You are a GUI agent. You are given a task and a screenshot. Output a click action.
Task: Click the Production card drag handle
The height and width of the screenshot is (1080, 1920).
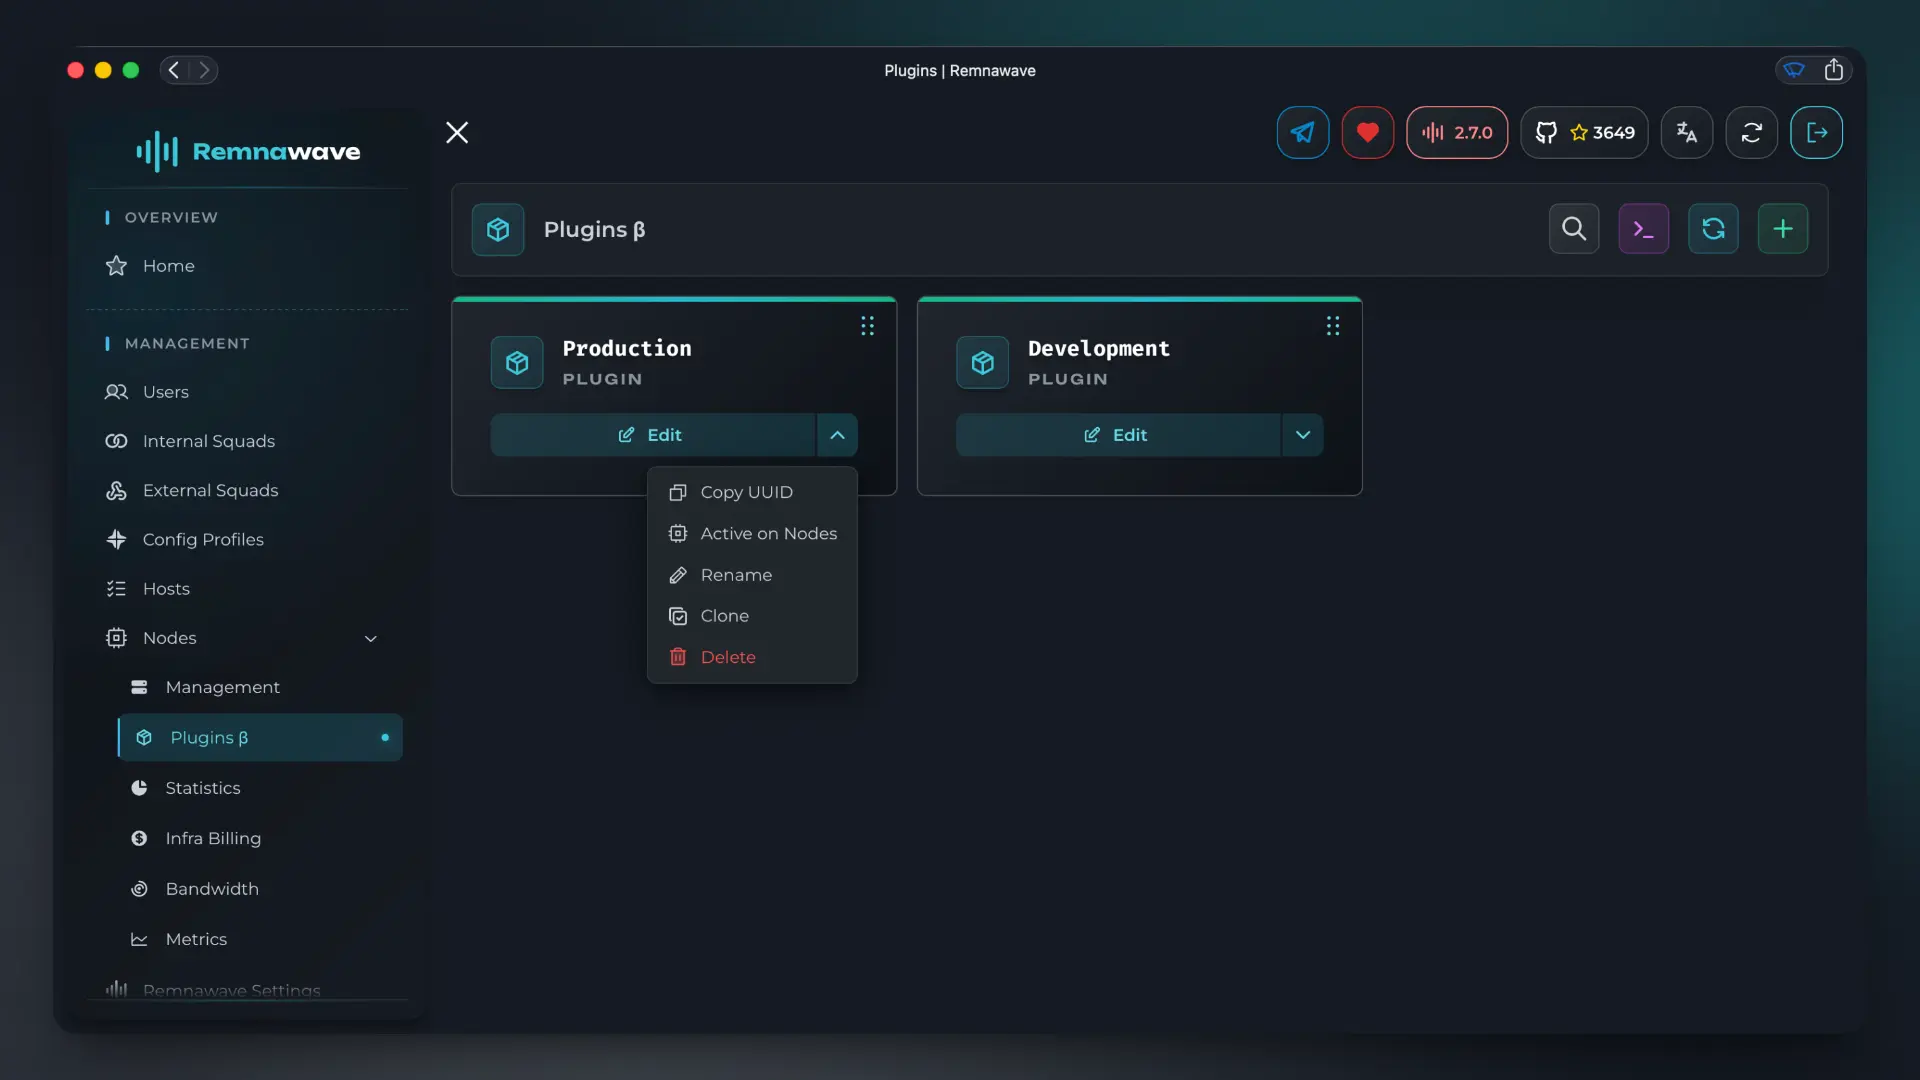pos(867,326)
